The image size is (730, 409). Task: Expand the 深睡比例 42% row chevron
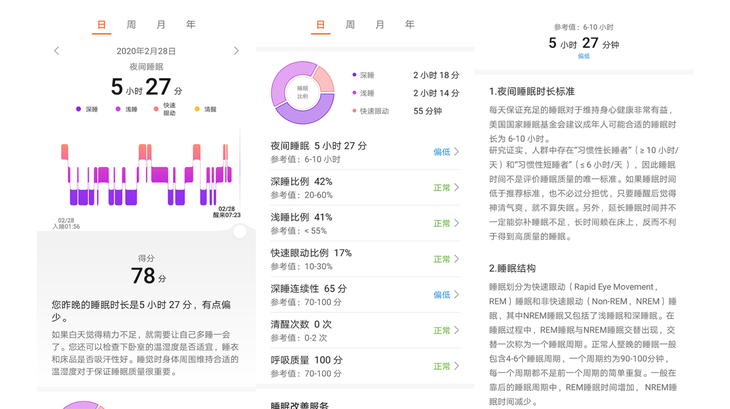457,188
